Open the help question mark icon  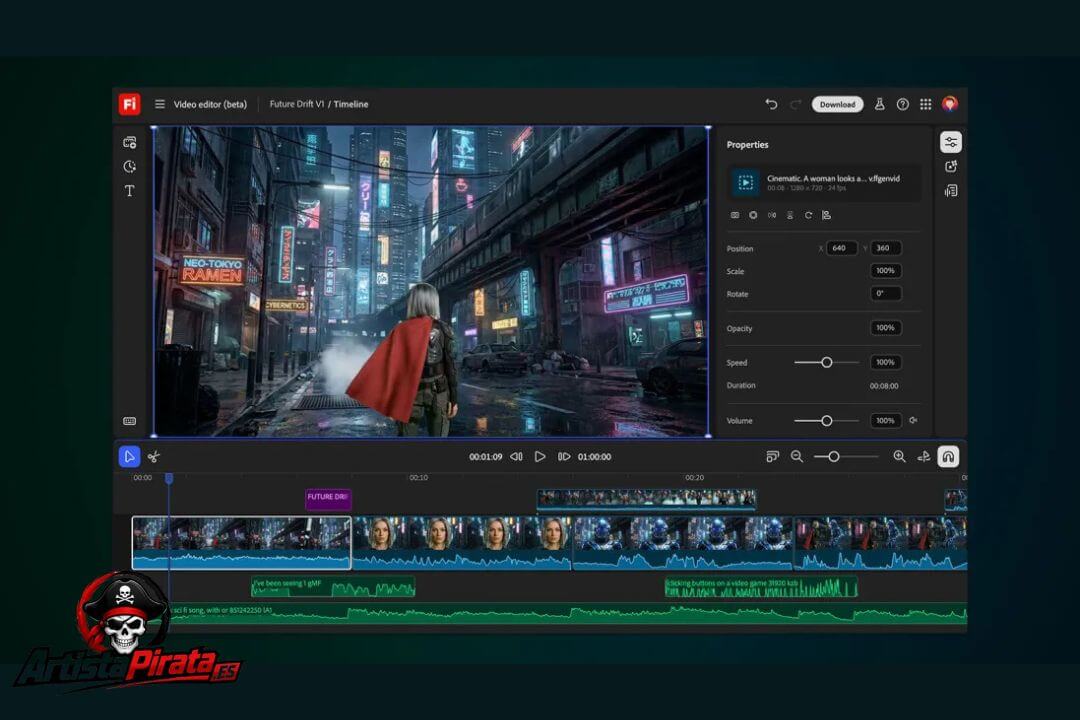[902, 104]
